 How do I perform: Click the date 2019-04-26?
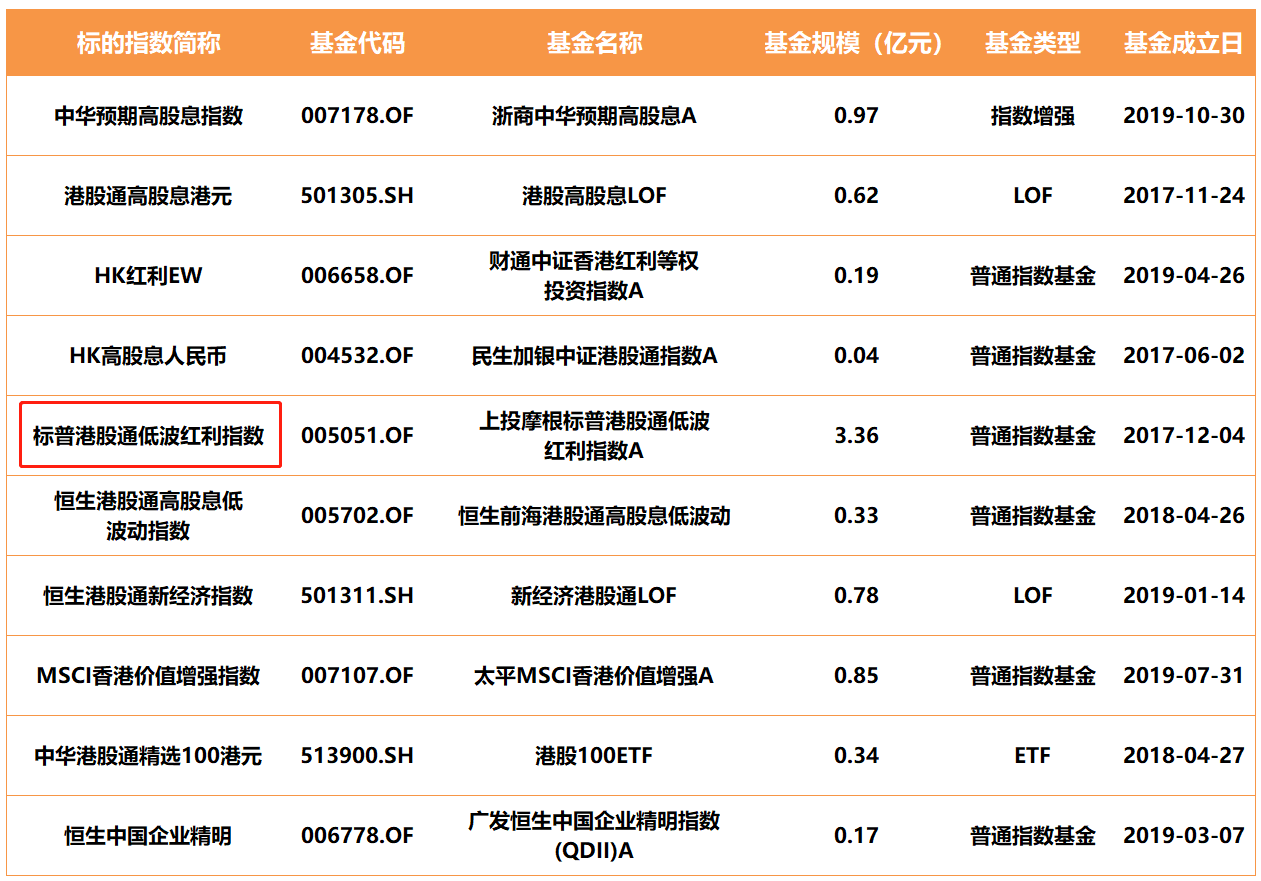1184,276
